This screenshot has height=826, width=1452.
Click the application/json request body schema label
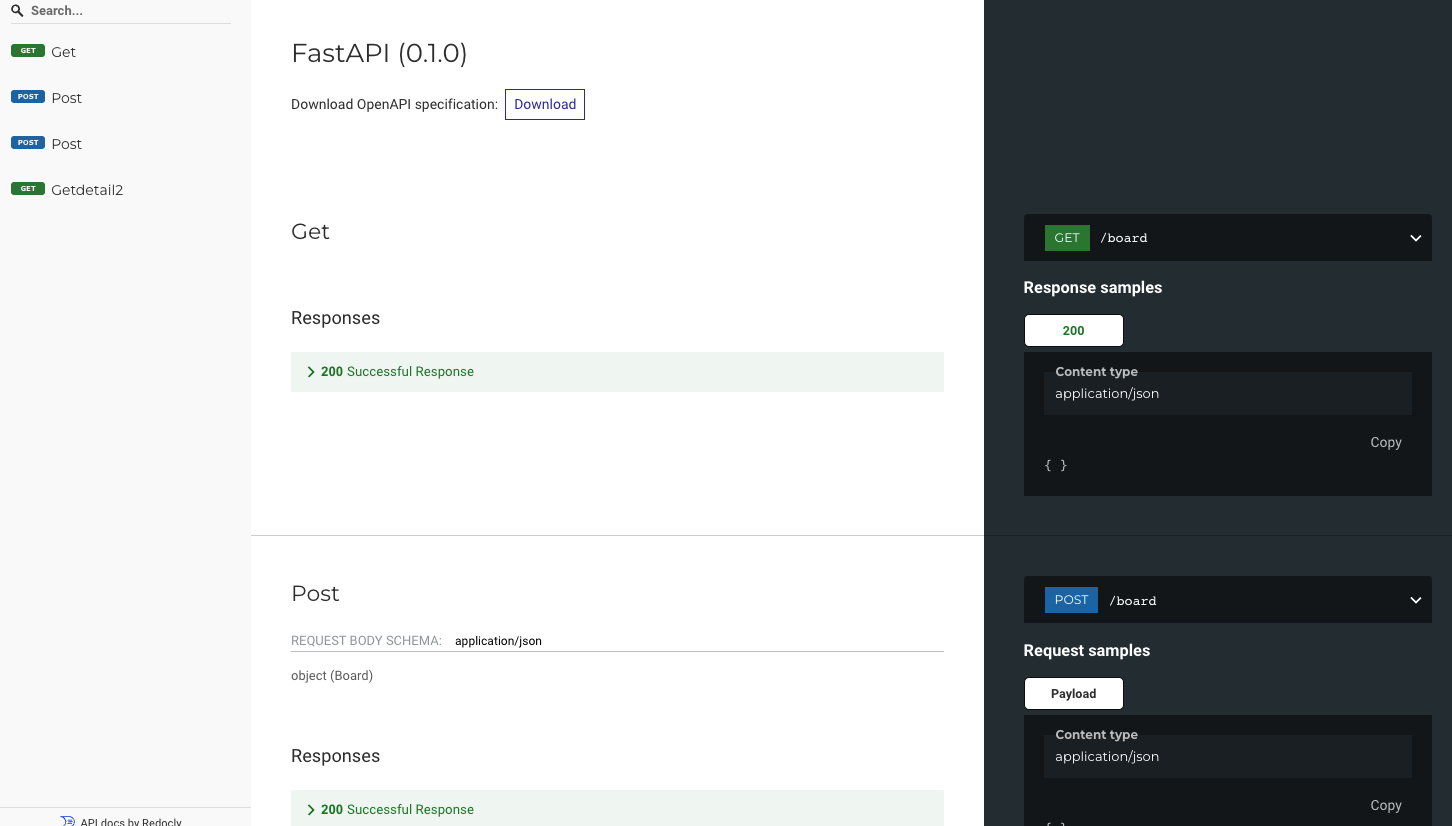[498, 641]
